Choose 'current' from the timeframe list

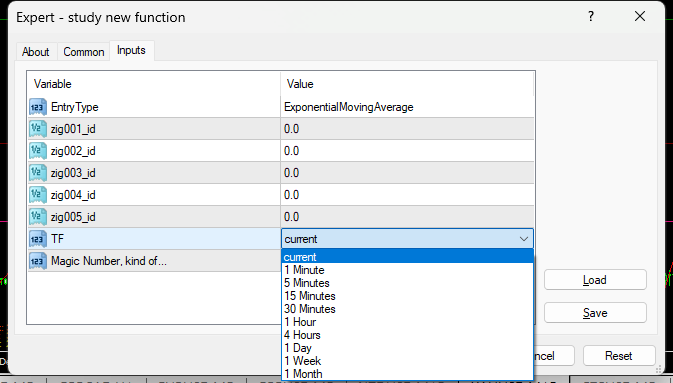point(407,257)
